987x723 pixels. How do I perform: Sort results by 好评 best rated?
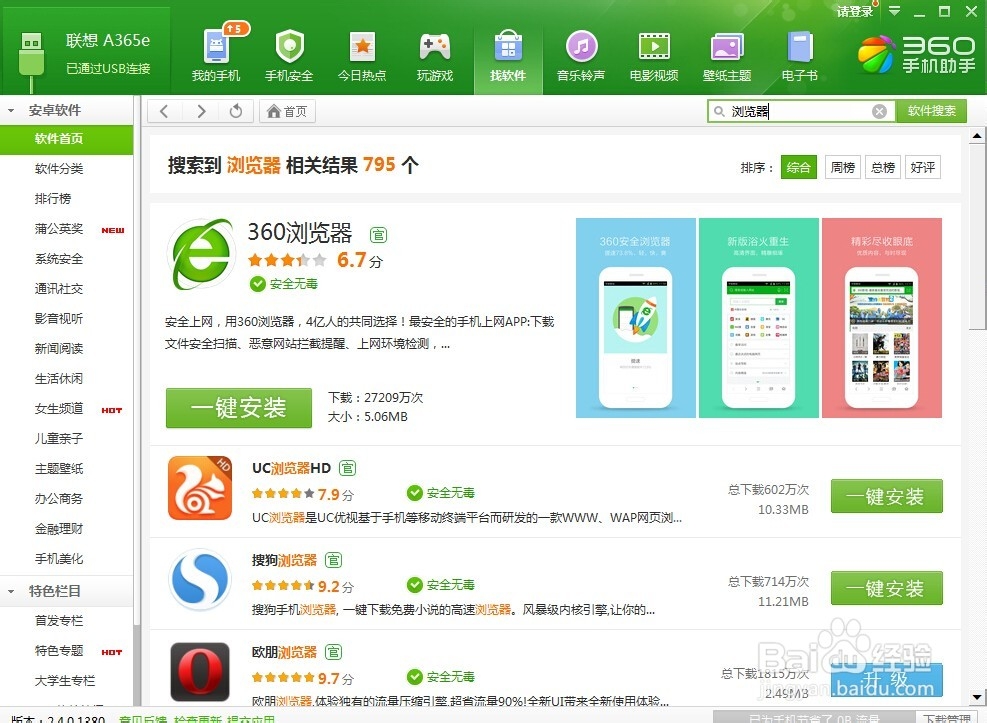pos(922,167)
